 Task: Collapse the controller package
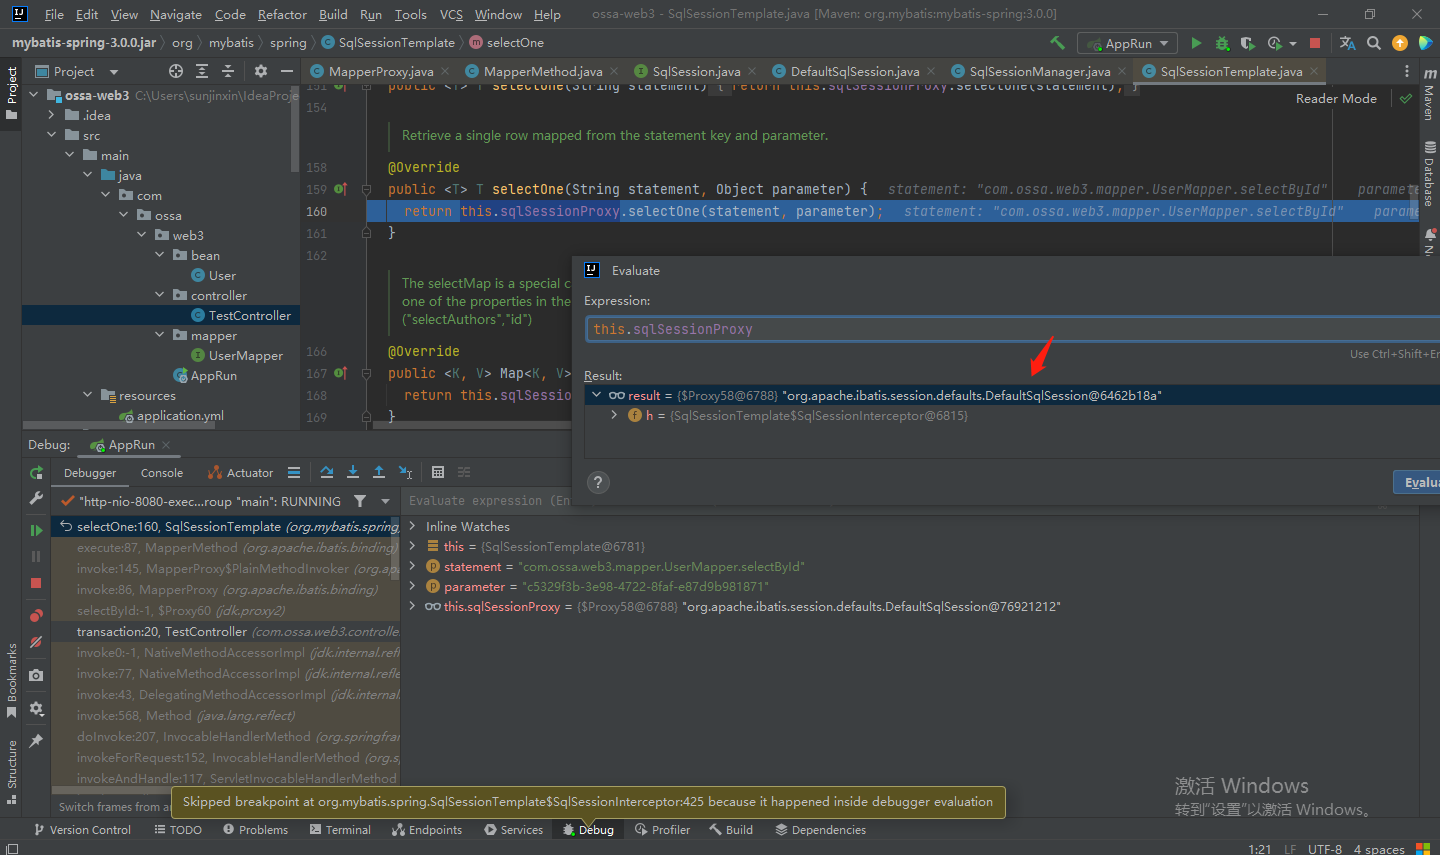pos(159,295)
